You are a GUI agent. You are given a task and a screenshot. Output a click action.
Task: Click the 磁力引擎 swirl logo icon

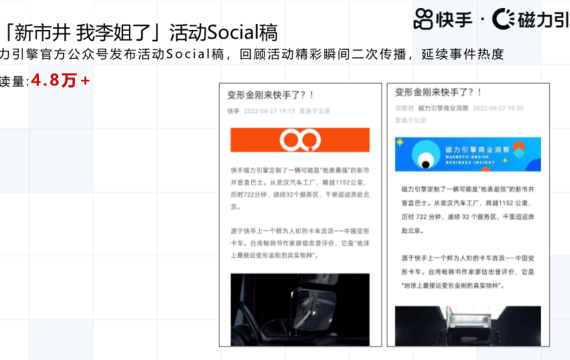pyautogui.click(x=503, y=19)
